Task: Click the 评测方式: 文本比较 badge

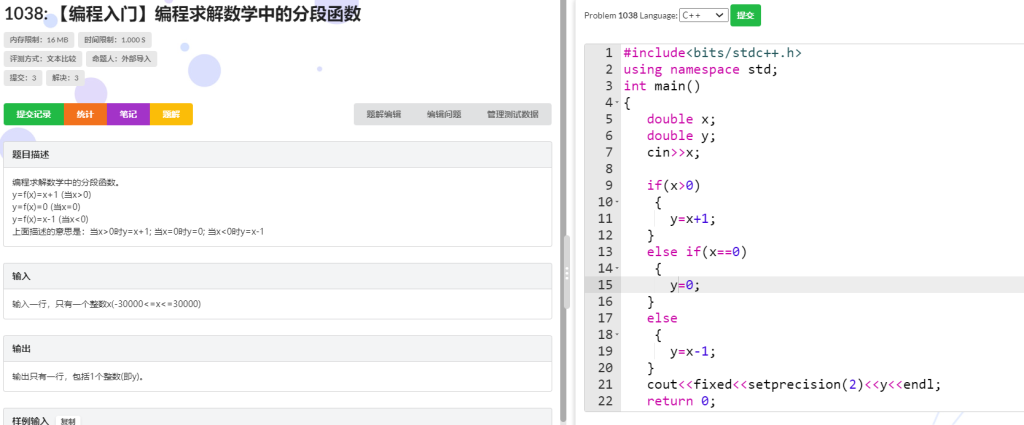Action: point(43,59)
